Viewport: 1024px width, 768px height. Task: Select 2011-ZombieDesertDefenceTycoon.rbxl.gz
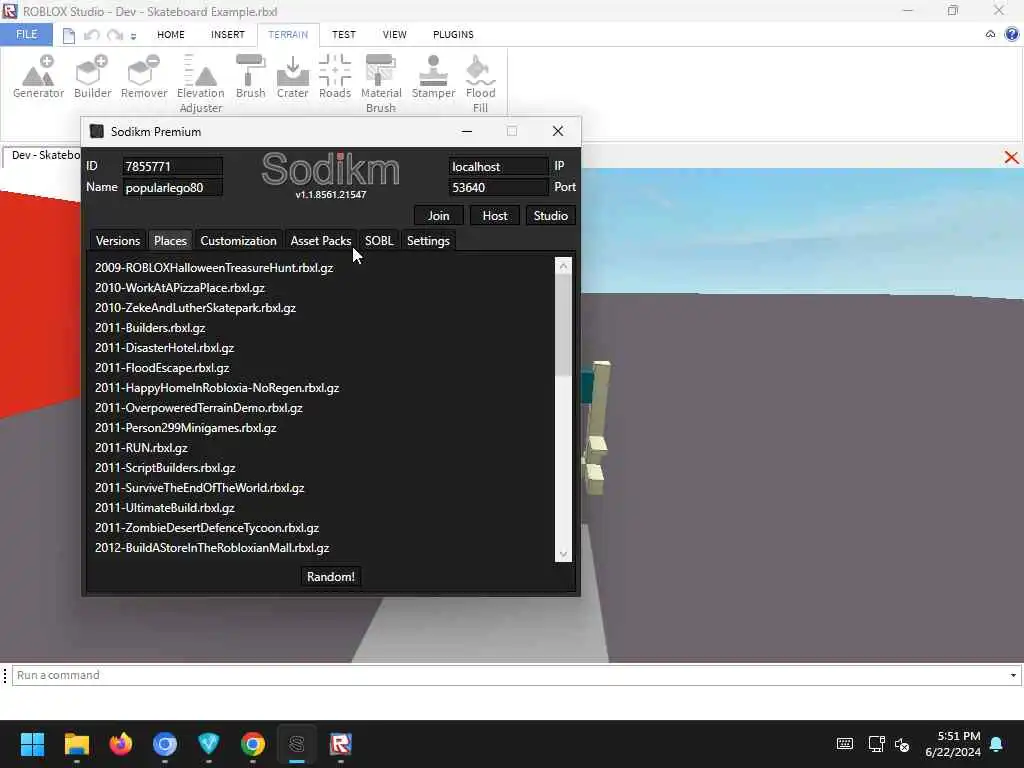pos(207,528)
